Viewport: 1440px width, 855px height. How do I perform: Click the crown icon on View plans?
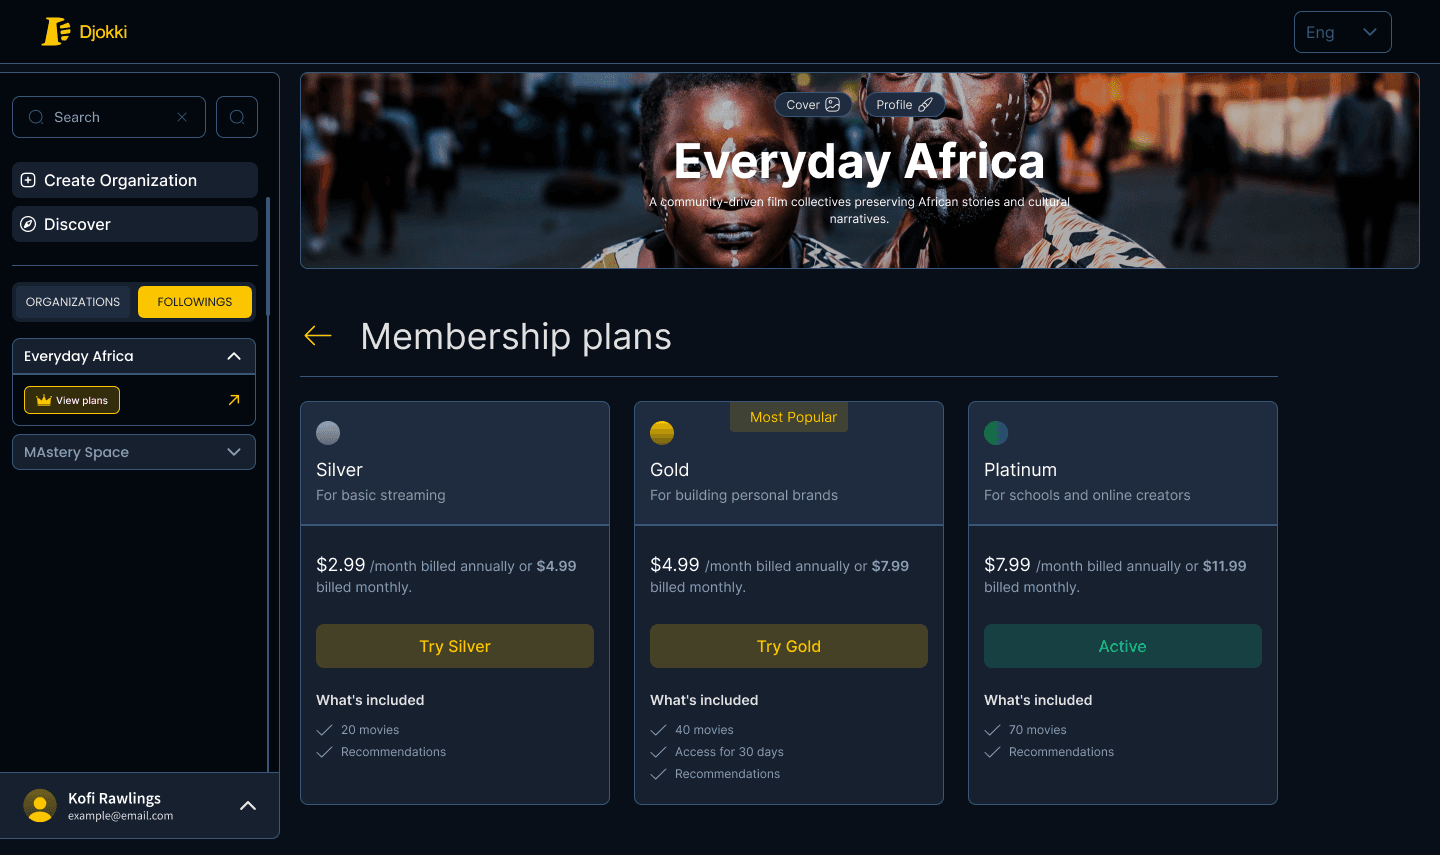[x=43, y=399]
